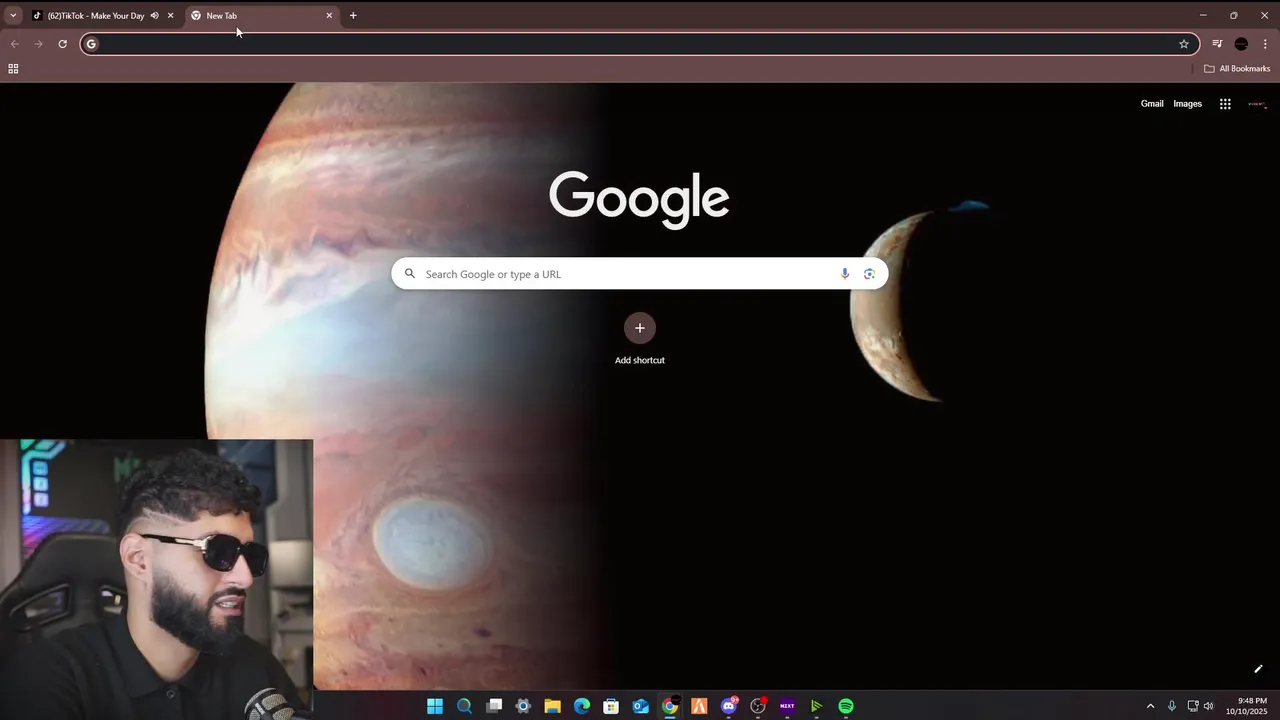The image size is (1280, 720).
Task: Open the Google apps grid
Action: [x=1225, y=104]
